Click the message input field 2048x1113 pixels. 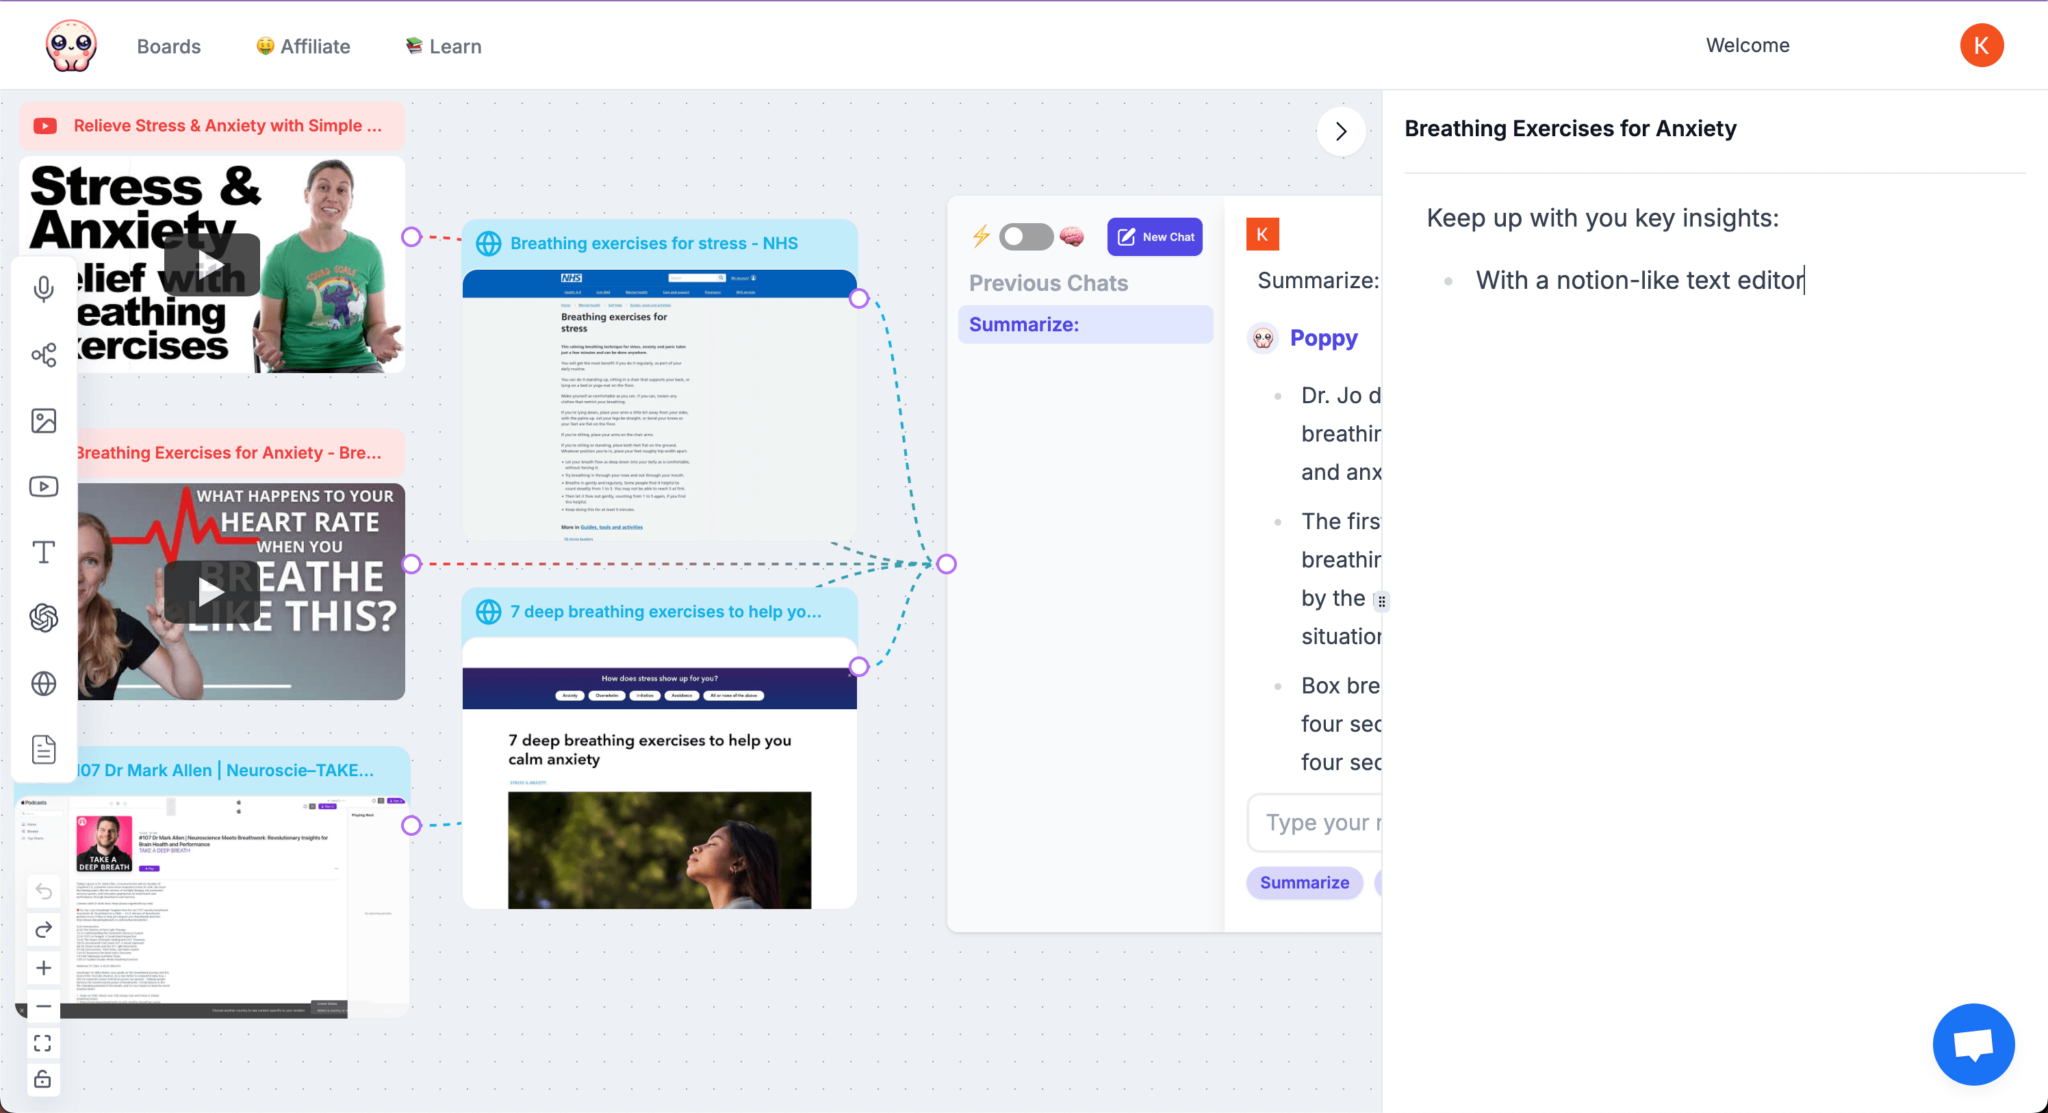(1330, 822)
